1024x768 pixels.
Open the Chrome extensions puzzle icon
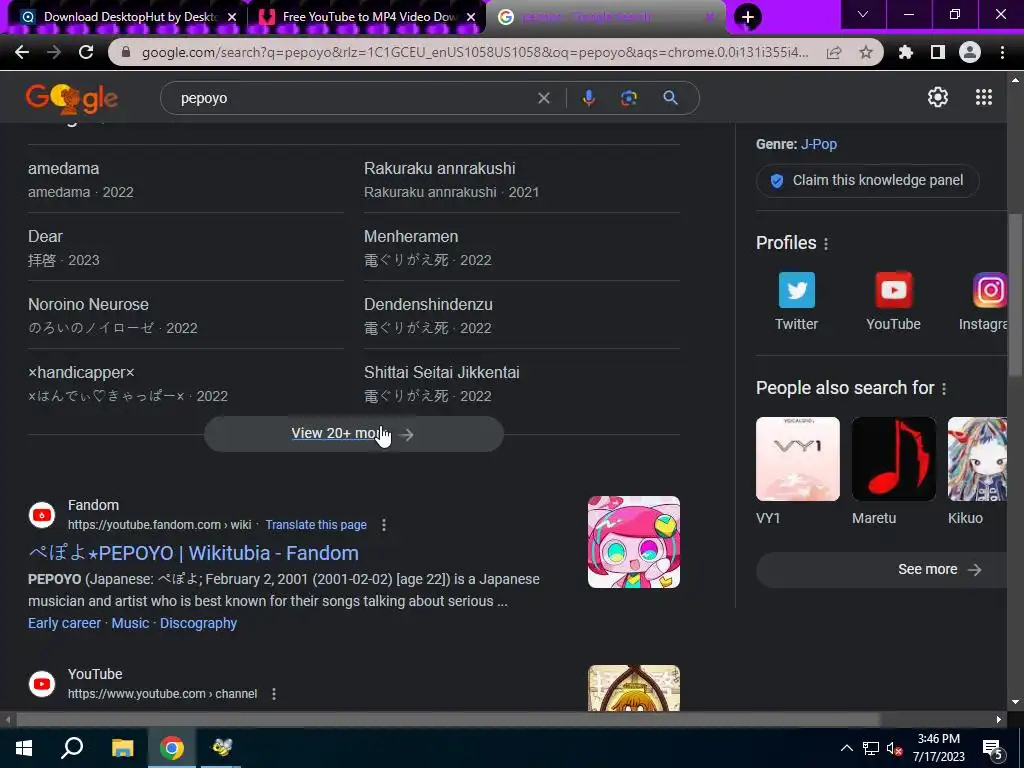(906, 52)
